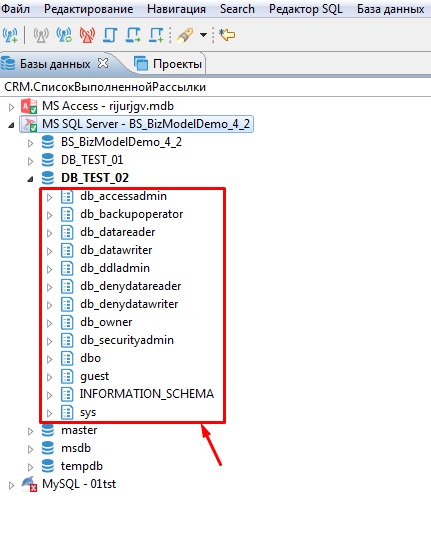Open the Редактор SQL menu
This screenshot has width=431, height=553.
[x=306, y=9]
